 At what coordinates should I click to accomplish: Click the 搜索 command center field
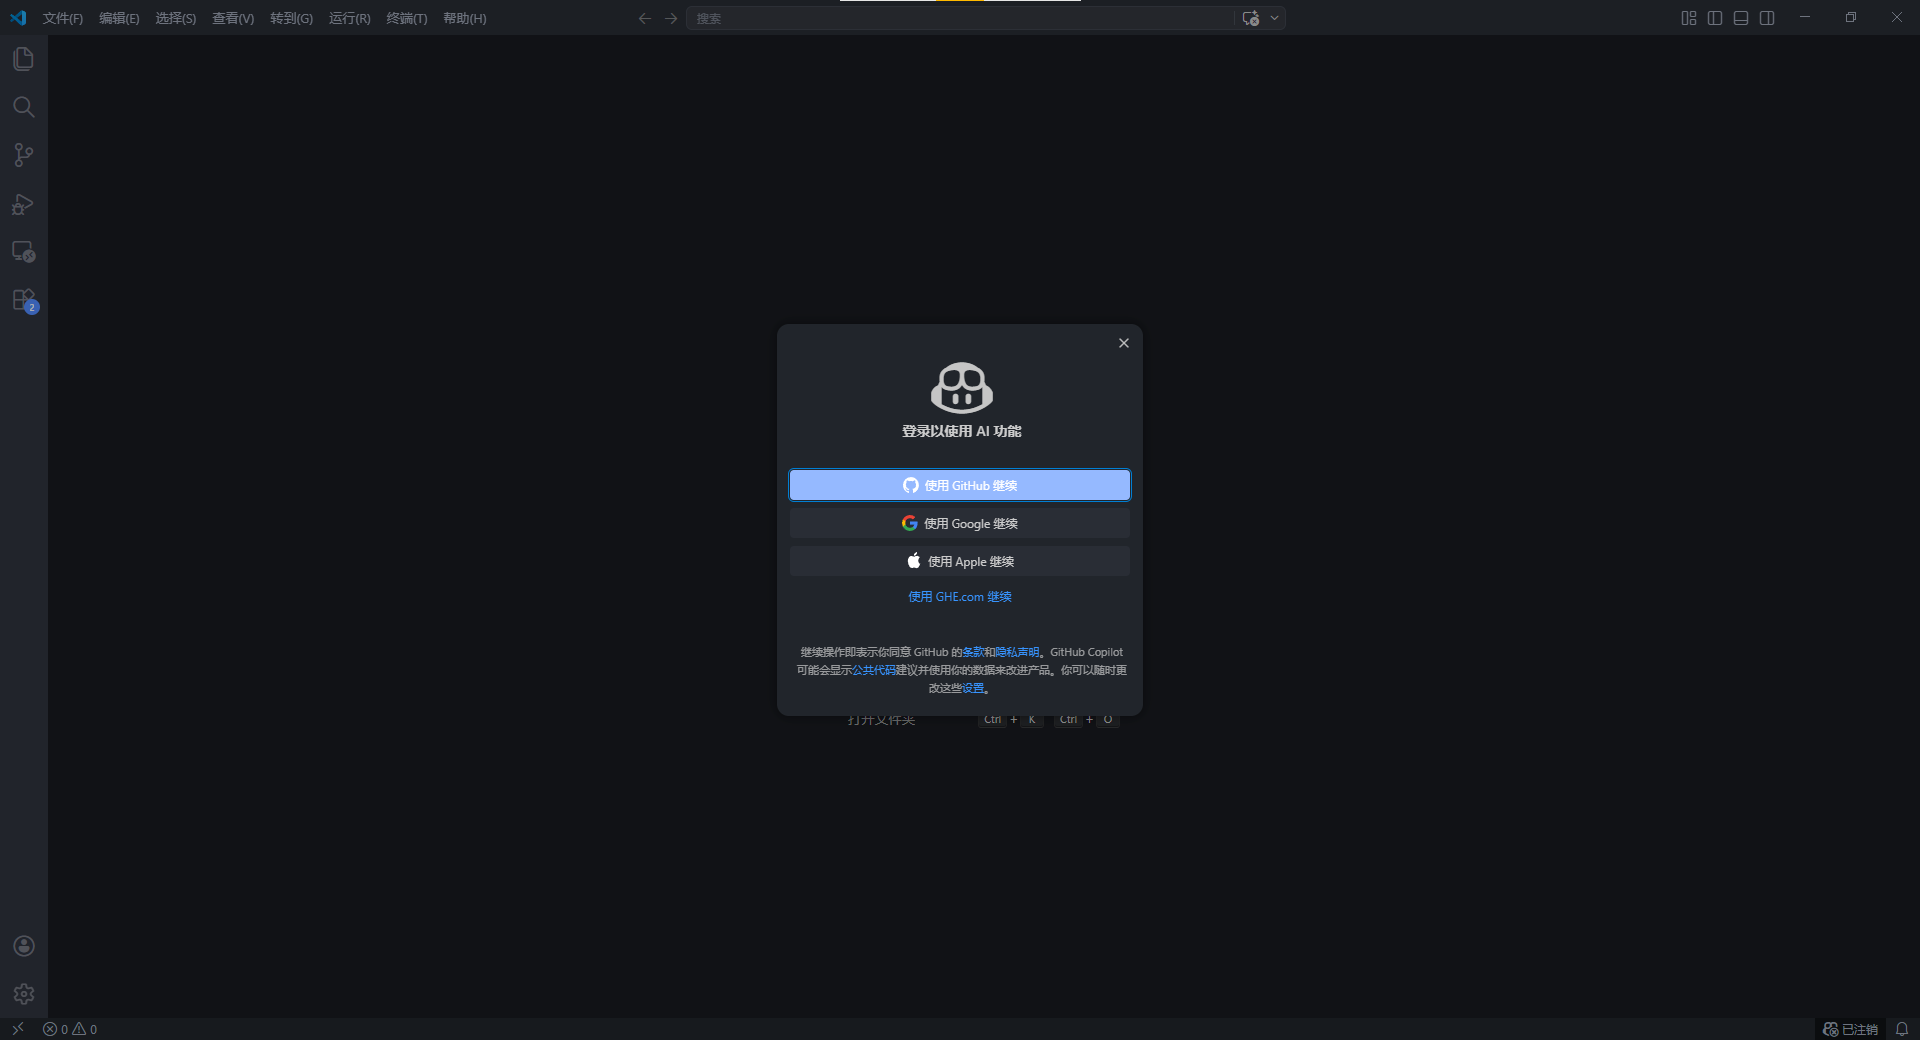point(960,18)
